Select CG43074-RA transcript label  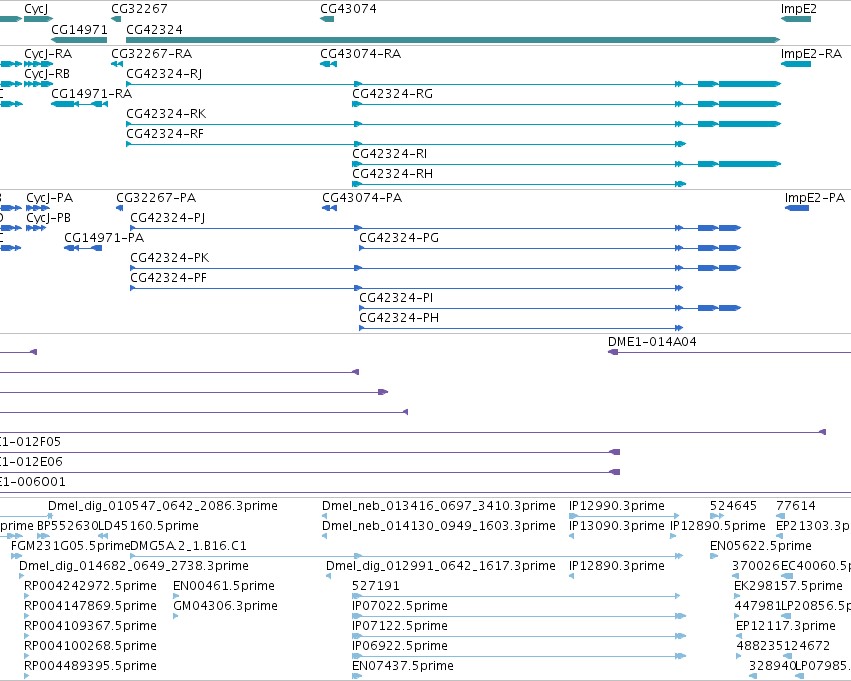[x=360, y=53]
